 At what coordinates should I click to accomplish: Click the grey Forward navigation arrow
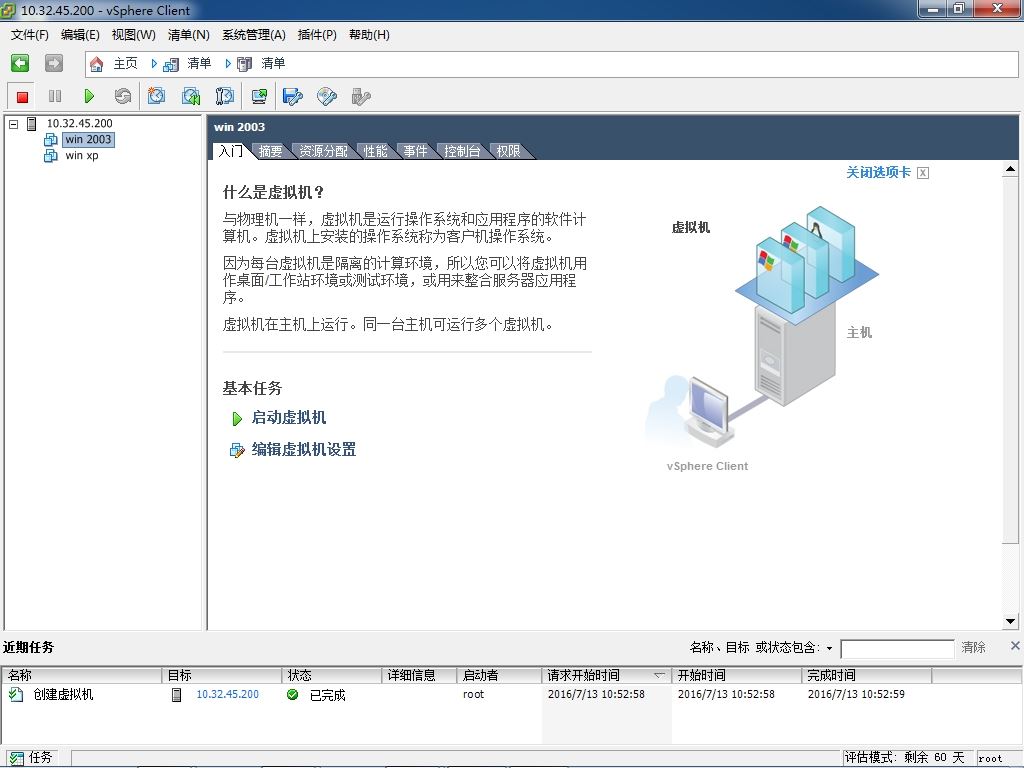(x=54, y=63)
